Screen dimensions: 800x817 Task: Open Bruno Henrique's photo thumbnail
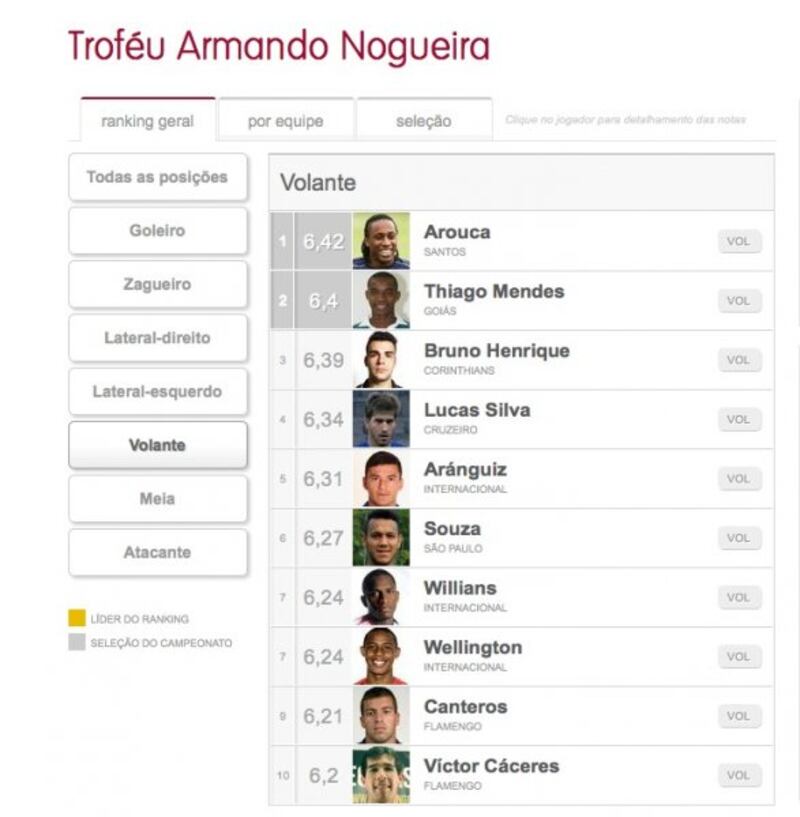(381, 360)
